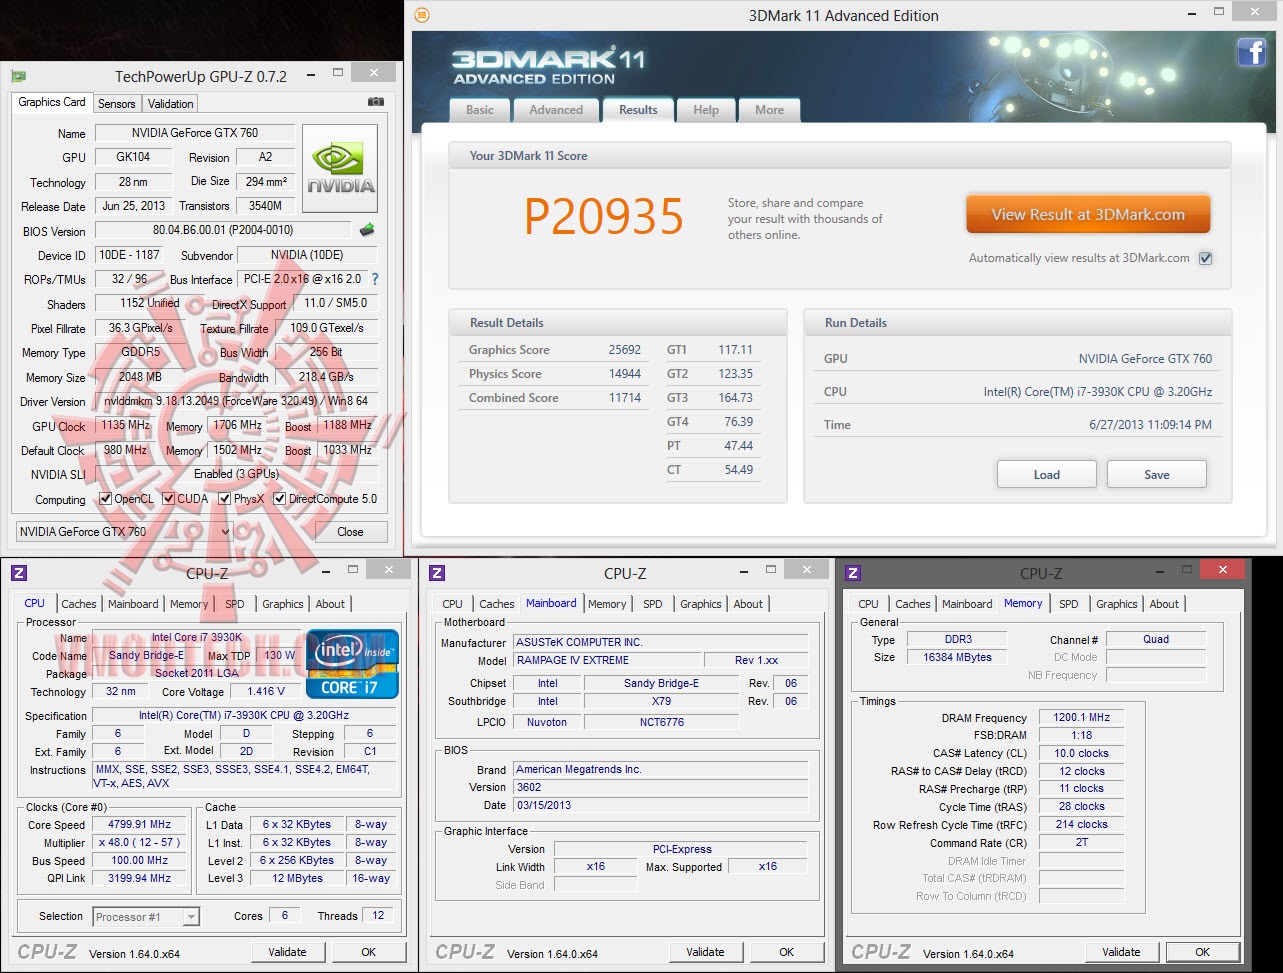Viewport: 1283px width, 973px height.
Task: Click the GPU-Z Name field NVIDIA GeForce GTX 760
Action: click(x=195, y=133)
